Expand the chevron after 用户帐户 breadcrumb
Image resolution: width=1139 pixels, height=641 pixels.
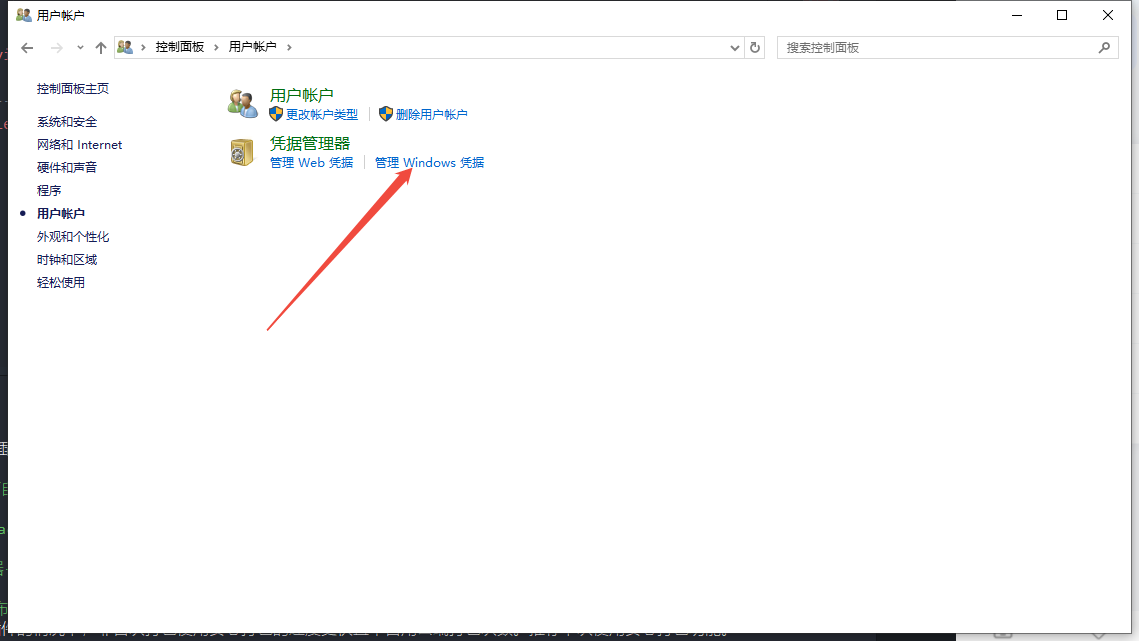[289, 47]
